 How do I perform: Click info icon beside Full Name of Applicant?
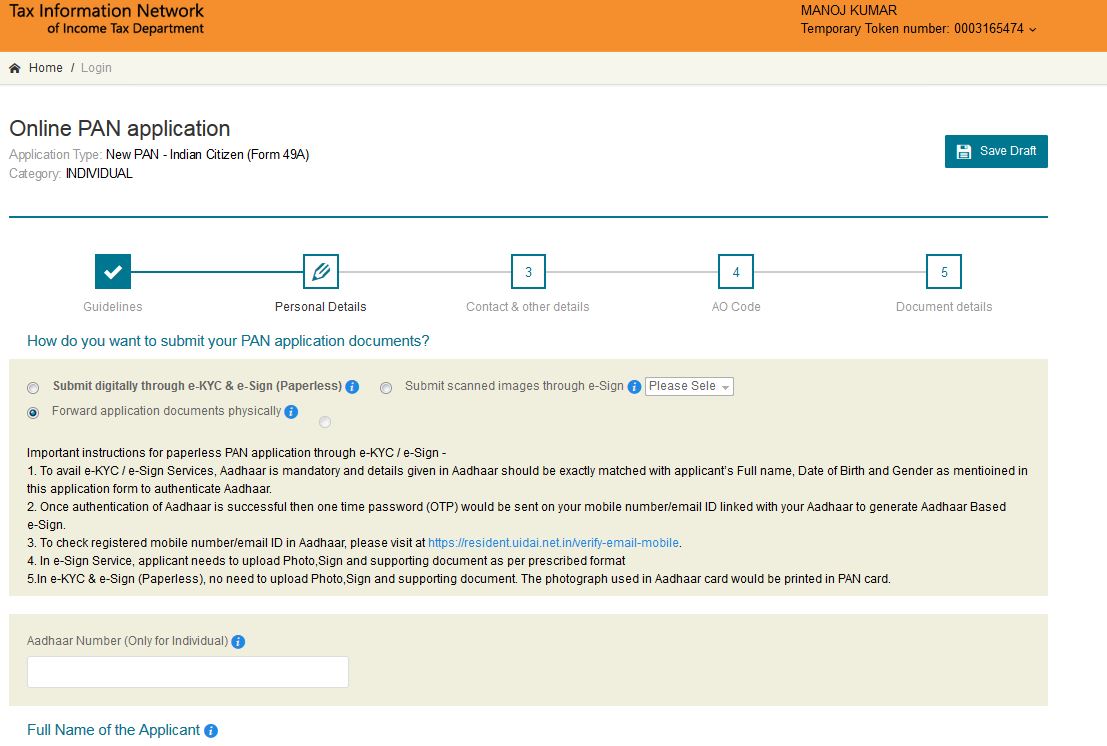211,731
